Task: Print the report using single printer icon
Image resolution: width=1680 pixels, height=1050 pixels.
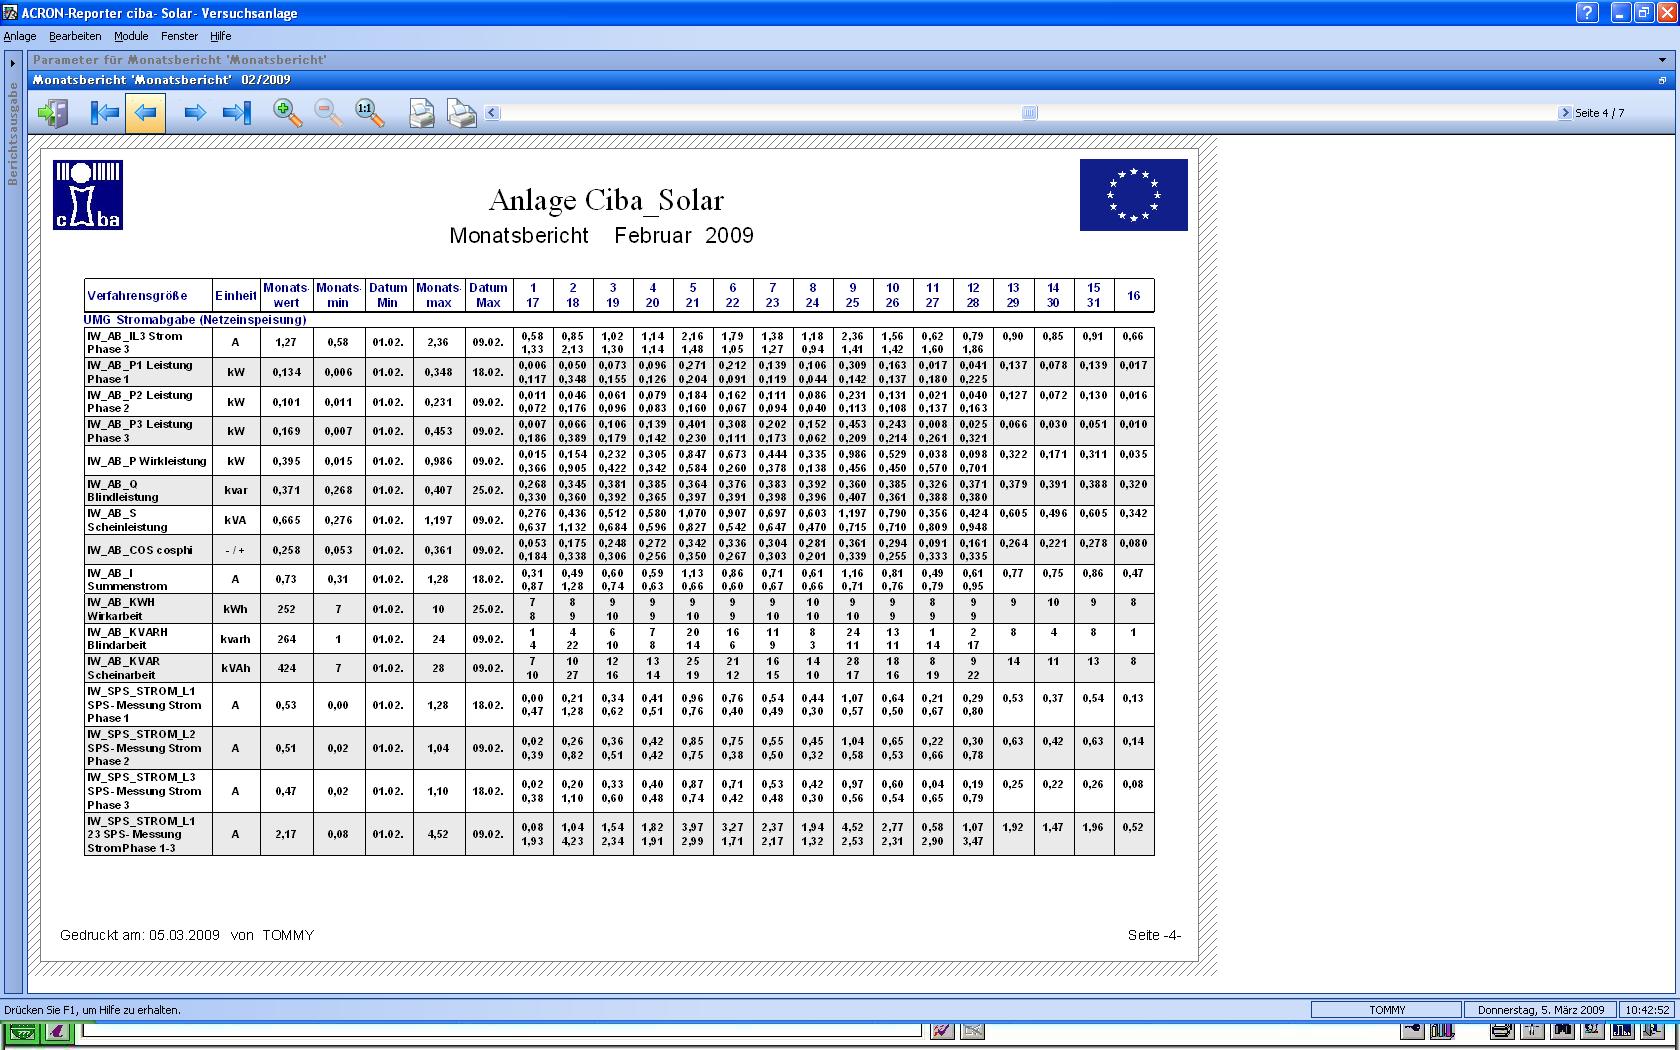Action: [x=422, y=113]
